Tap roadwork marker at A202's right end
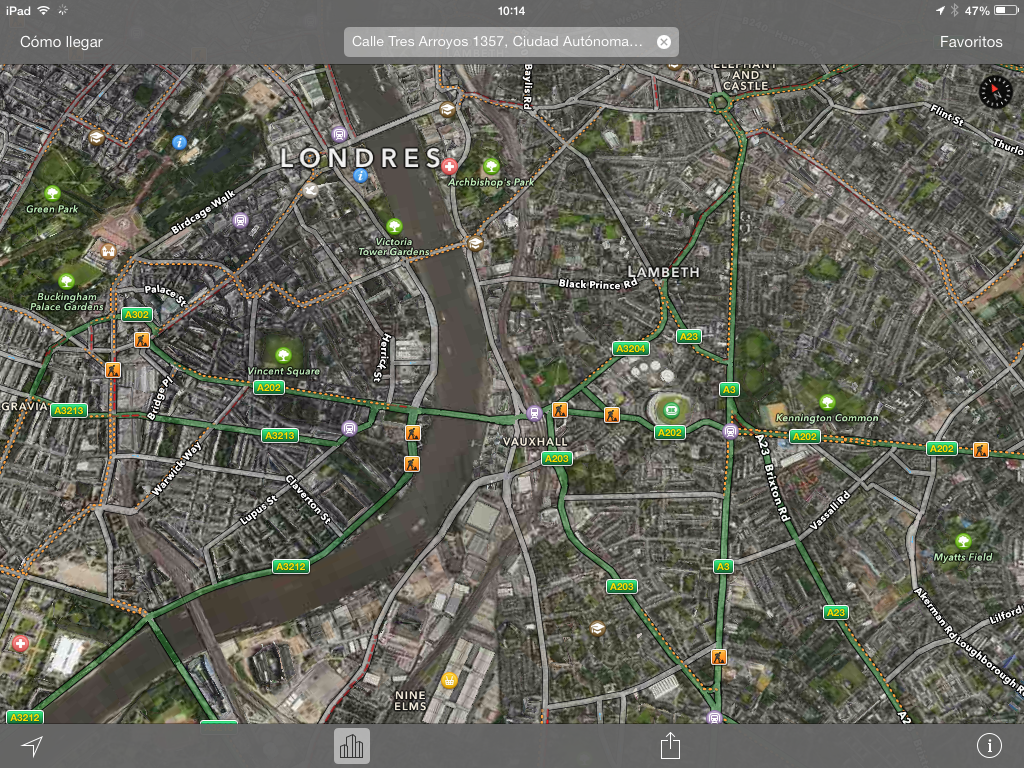Screen dimensions: 1024x768 pyautogui.click(x=980, y=449)
